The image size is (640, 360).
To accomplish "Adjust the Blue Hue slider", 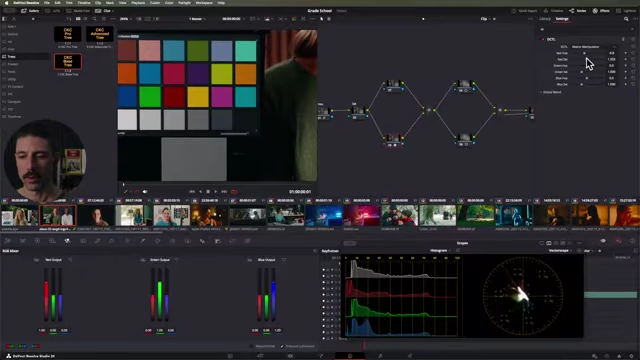I will tap(587, 78).
